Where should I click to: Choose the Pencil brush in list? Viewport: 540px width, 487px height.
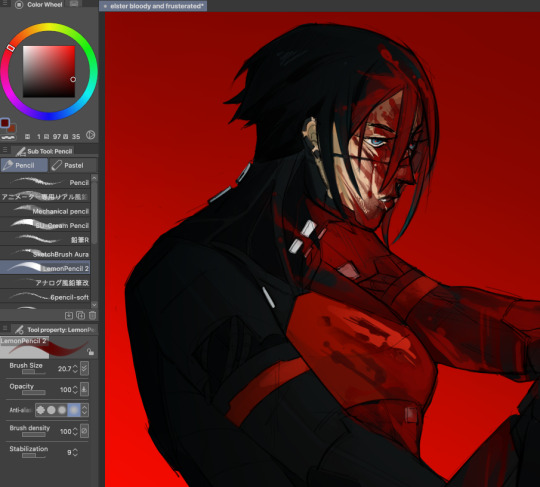coord(45,182)
